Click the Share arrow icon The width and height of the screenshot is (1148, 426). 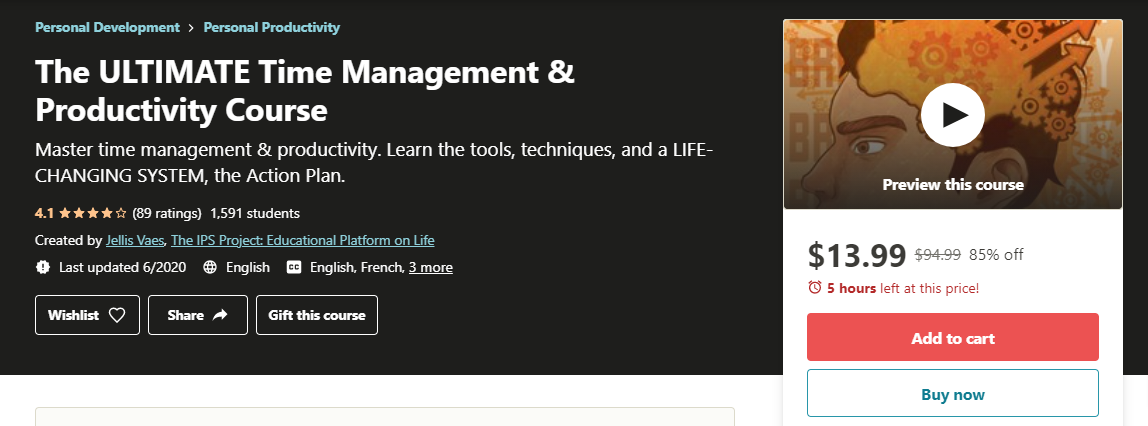coord(220,315)
